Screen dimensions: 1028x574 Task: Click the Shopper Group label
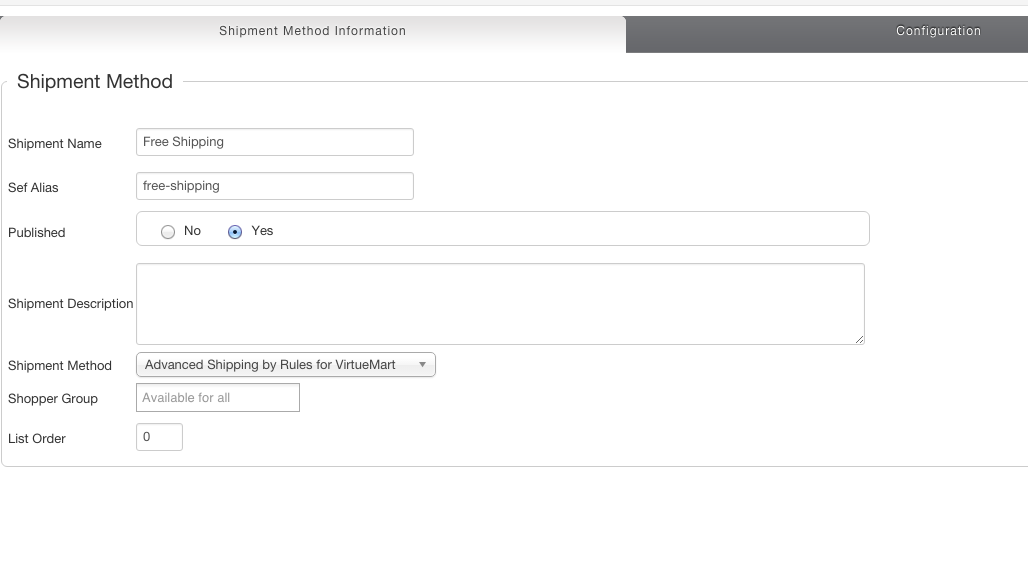[53, 399]
